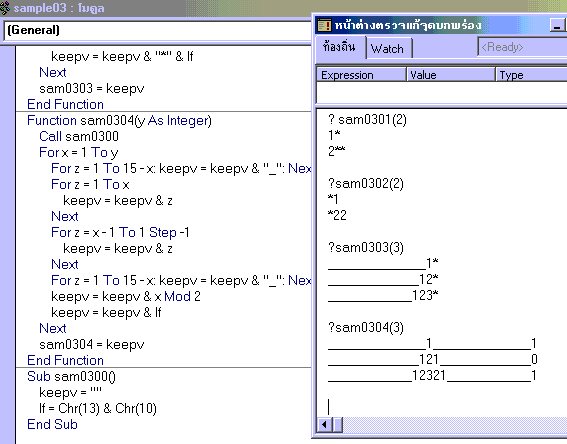
Task: Click the debug window title bar icon
Action: [x=324, y=25]
